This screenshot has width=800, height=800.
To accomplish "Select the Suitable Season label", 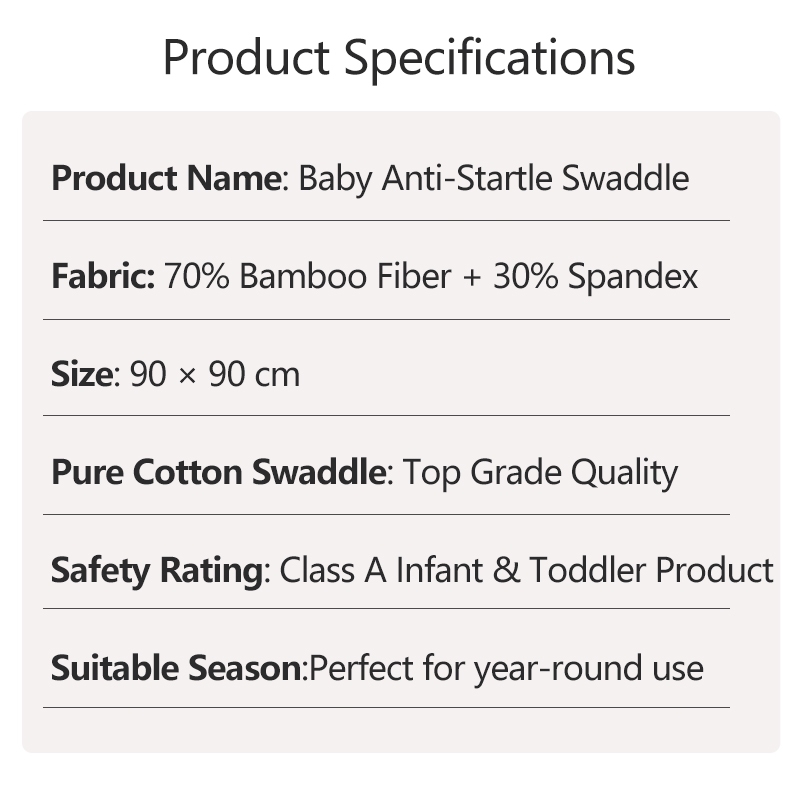I will pos(177,668).
